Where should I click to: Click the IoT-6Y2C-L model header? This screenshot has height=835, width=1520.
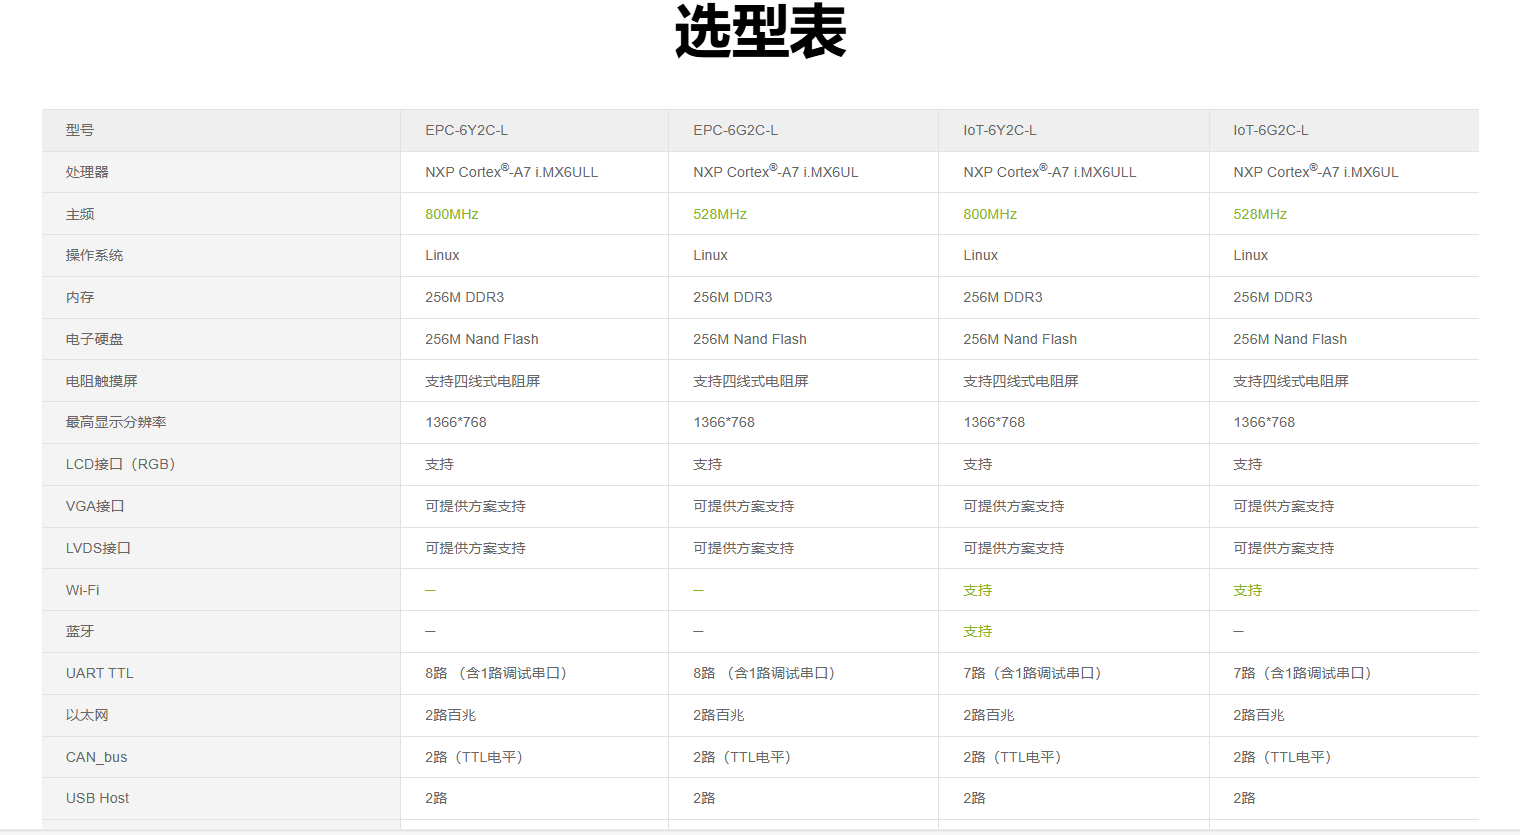click(999, 130)
